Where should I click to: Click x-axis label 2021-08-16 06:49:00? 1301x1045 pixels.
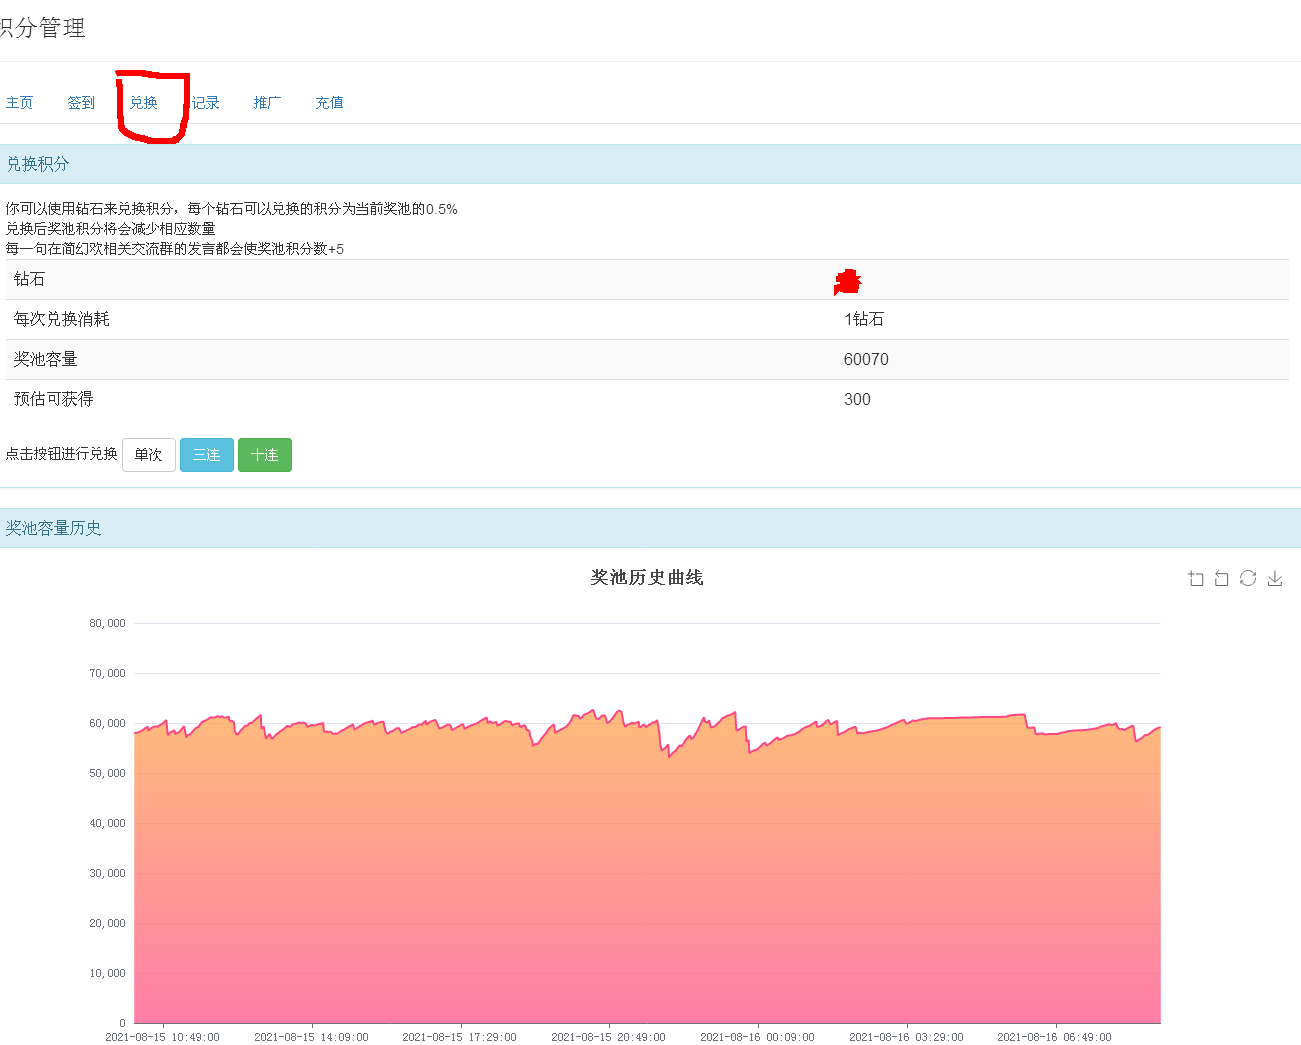(x=1054, y=1037)
